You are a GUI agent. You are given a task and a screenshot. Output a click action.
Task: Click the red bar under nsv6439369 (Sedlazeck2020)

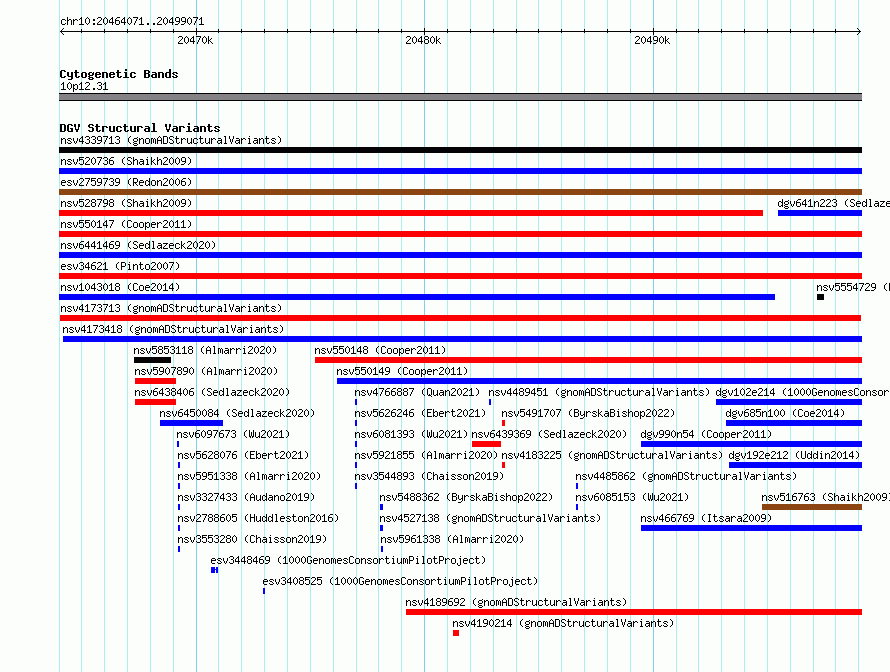486,444
